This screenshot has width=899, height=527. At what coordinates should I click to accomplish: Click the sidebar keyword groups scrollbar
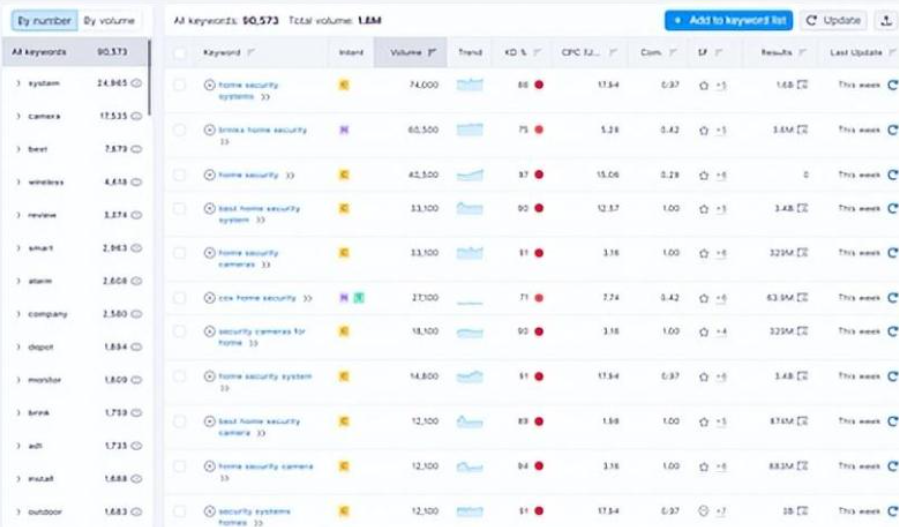(150, 77)
